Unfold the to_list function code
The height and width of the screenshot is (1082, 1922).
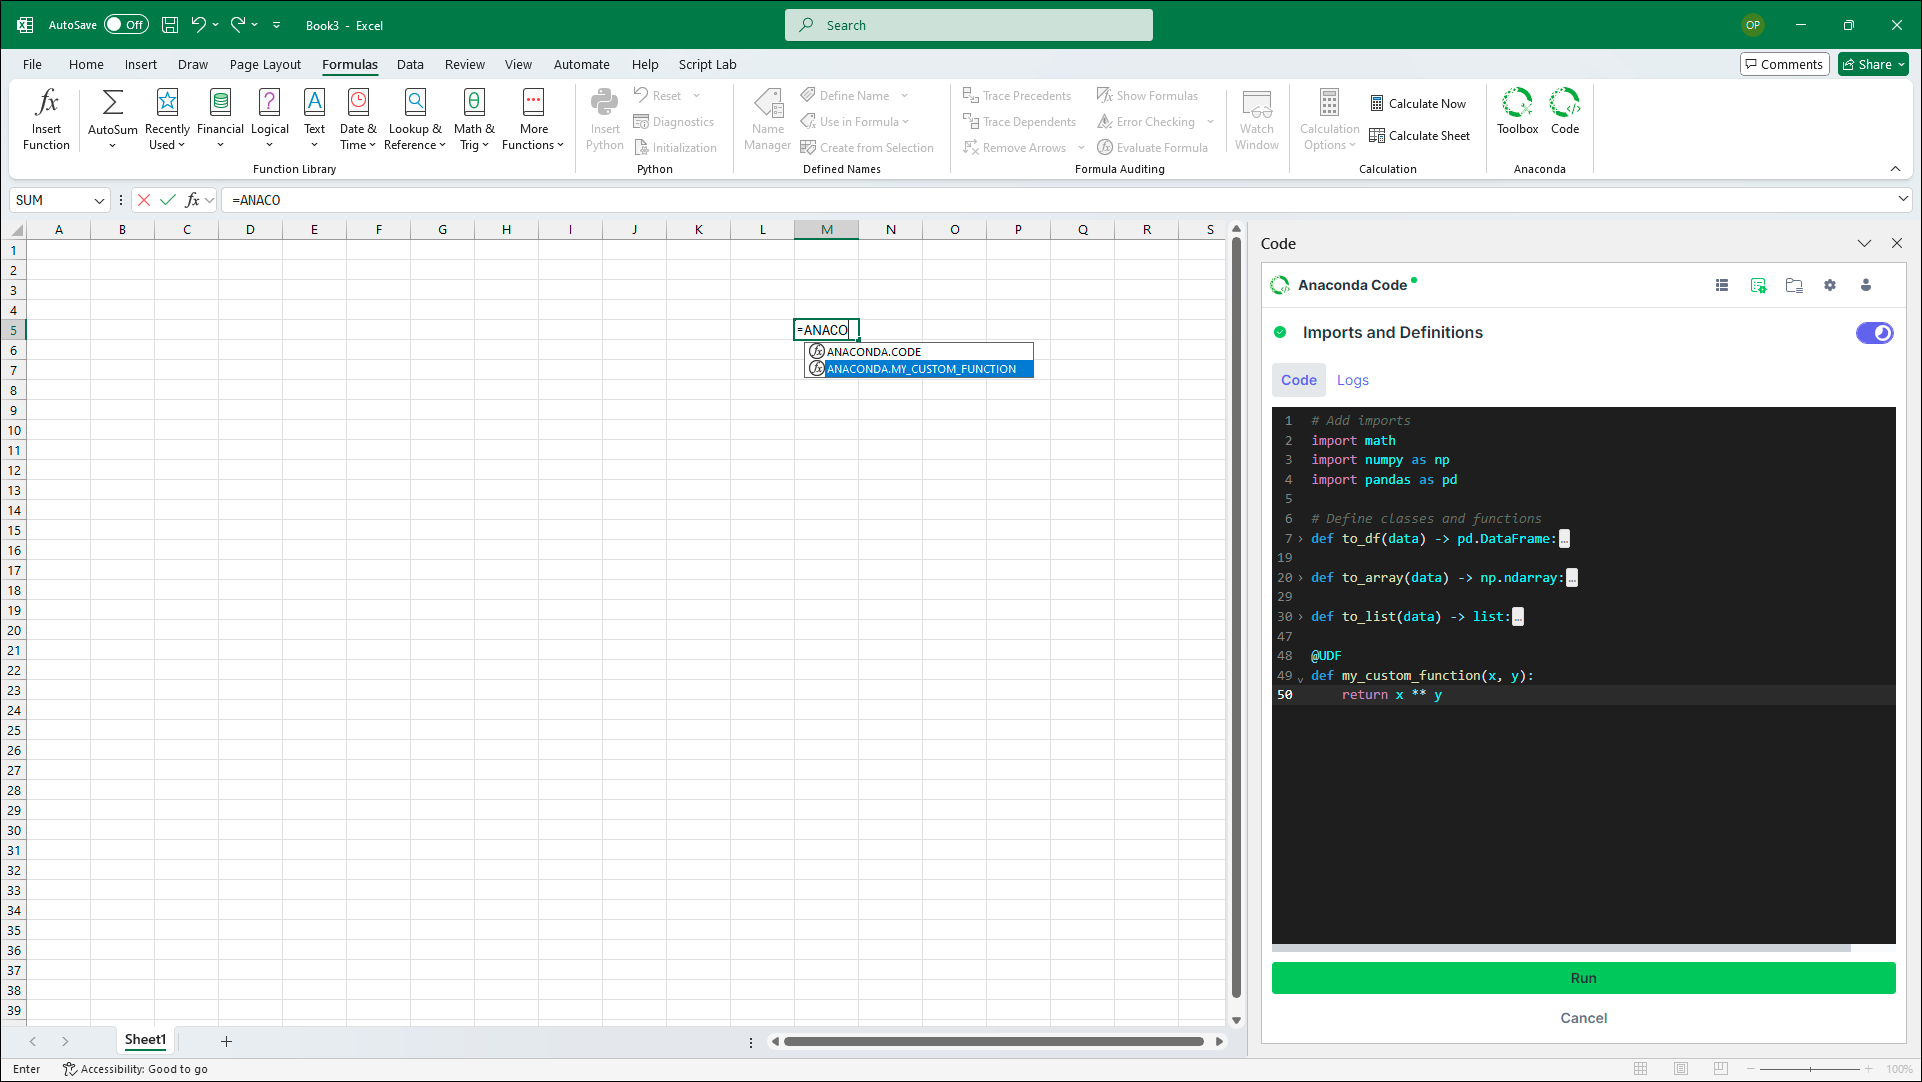tap(1300, 617)
